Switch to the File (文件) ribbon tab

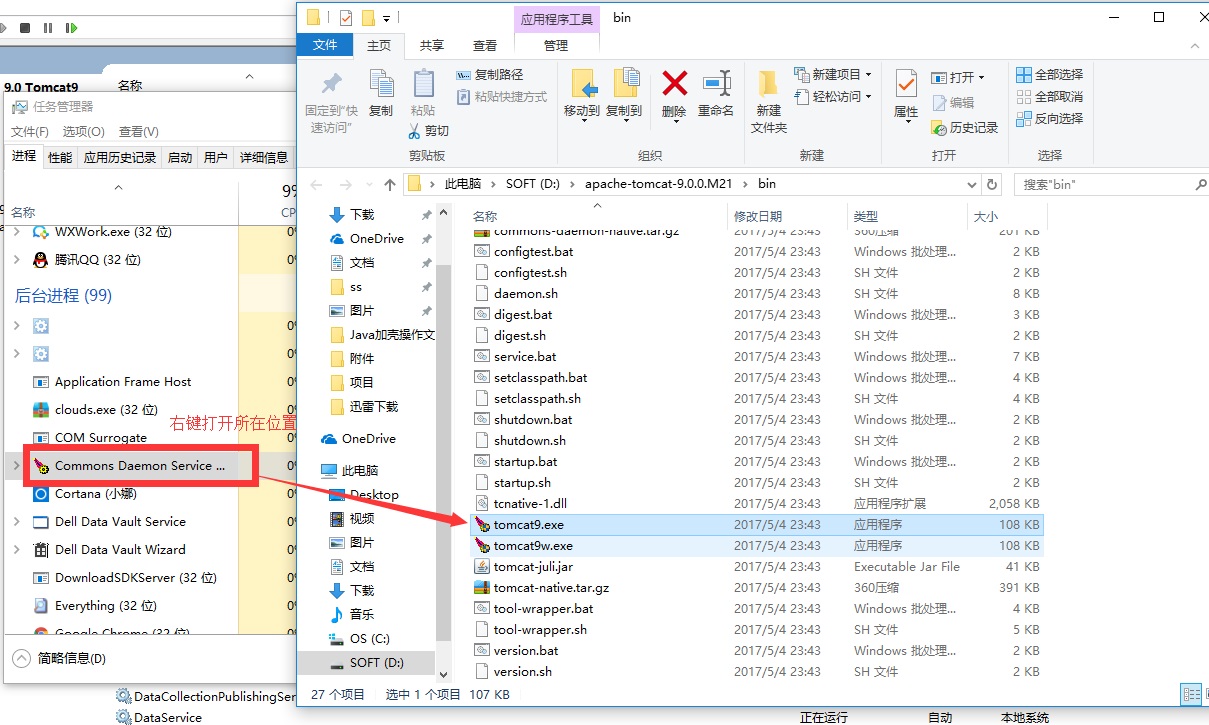click(x=326, y=45)
